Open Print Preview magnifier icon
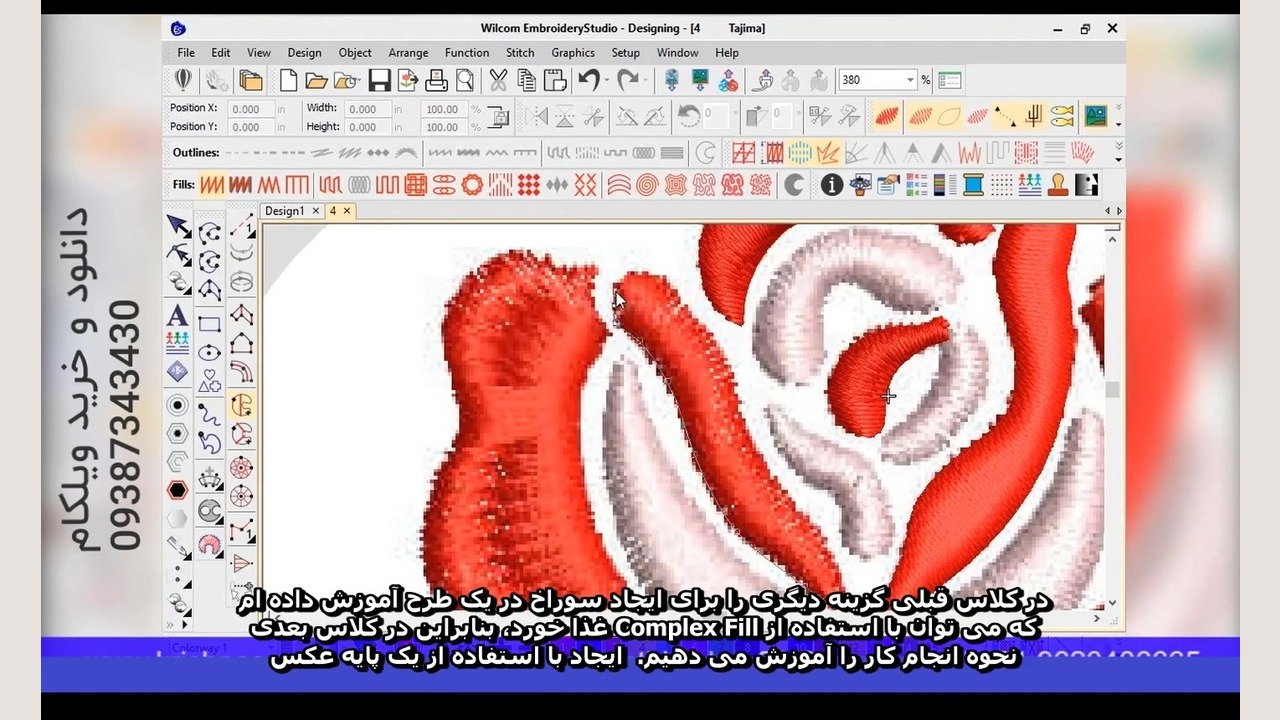This screenshot has height=720, width=1280. (465, 81)
